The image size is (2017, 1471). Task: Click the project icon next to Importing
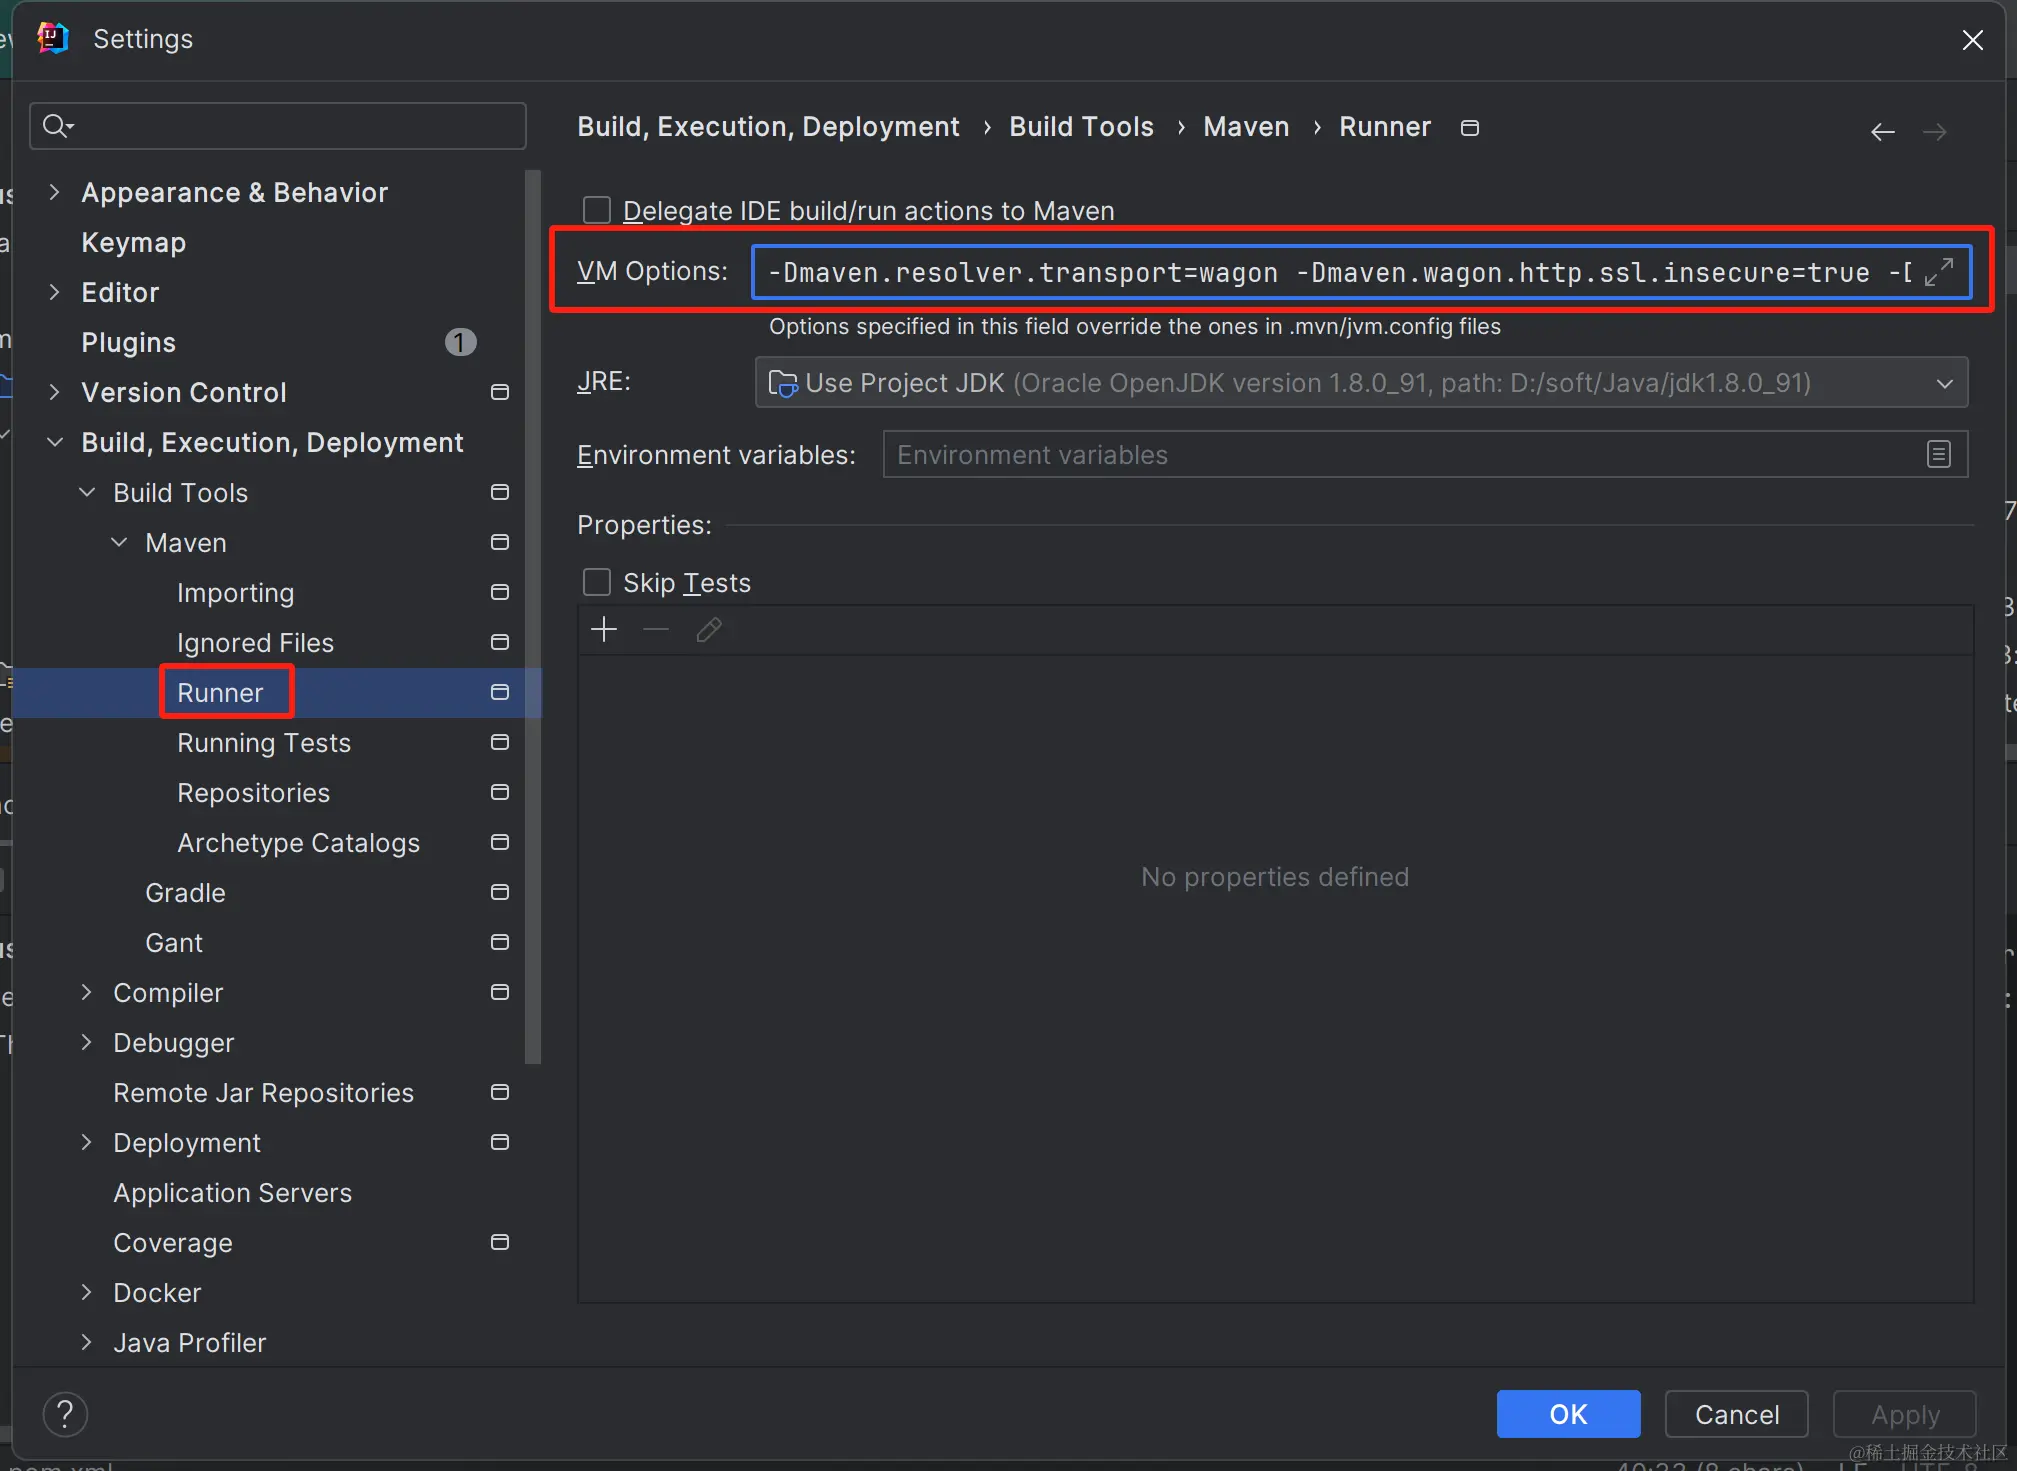point(500,592)
